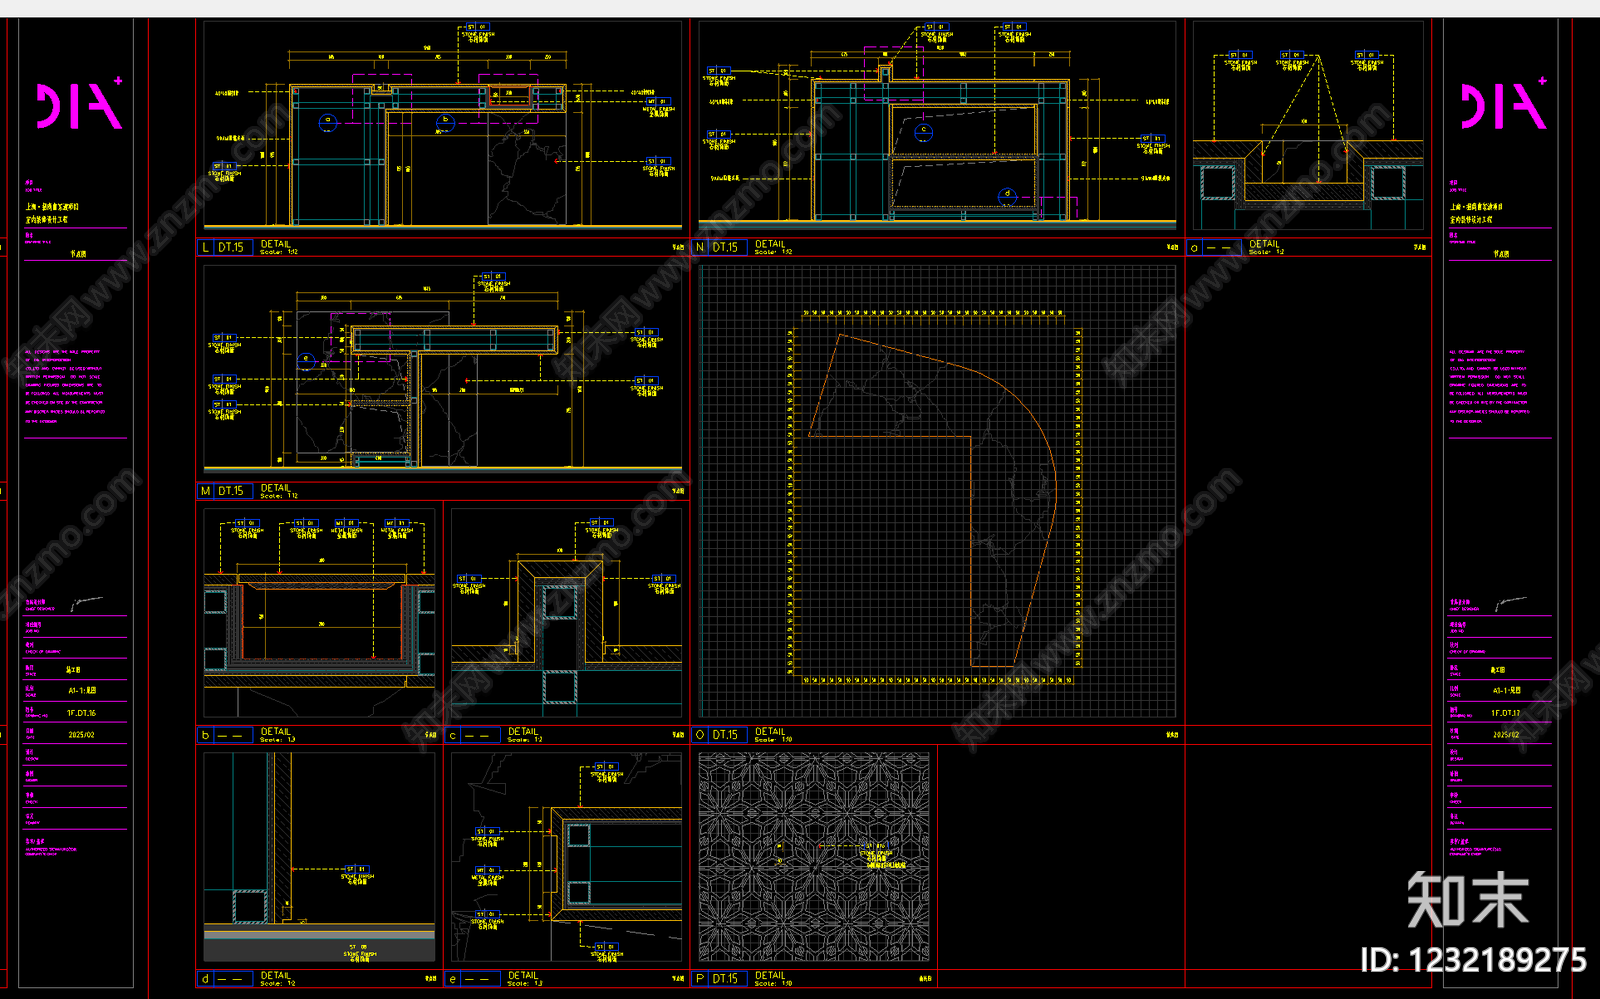Open the detail b recessed section drawing
1600x999 pixels.
pos(320,614)
